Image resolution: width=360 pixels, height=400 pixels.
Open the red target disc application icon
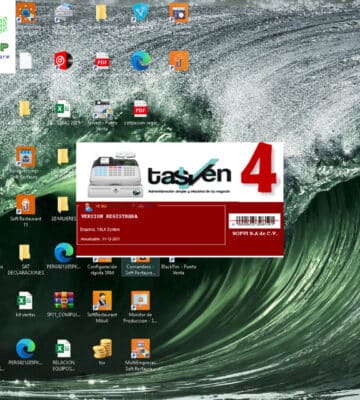[x=63, y=60]
